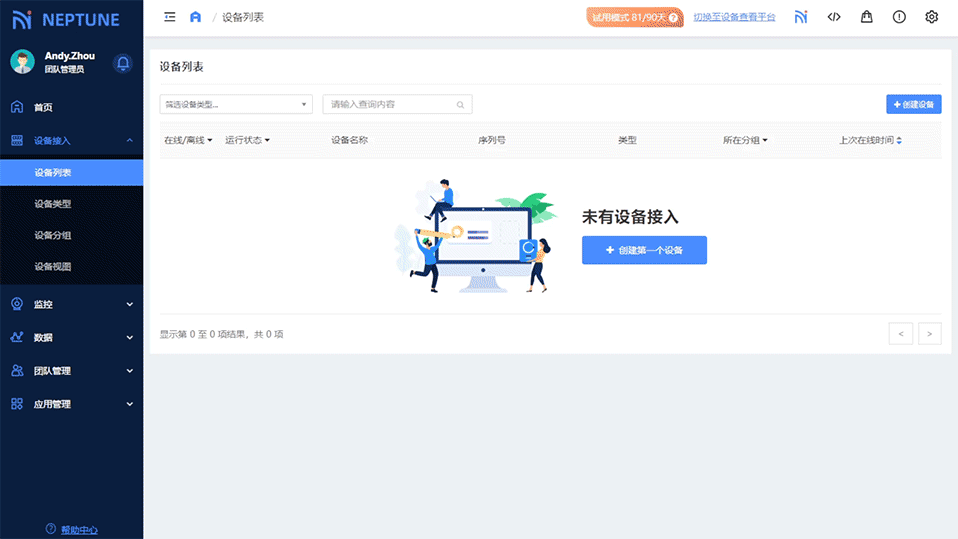Open the 在线/离线 column filter
The height and width of the screenshot is (539, 958).
188,141
